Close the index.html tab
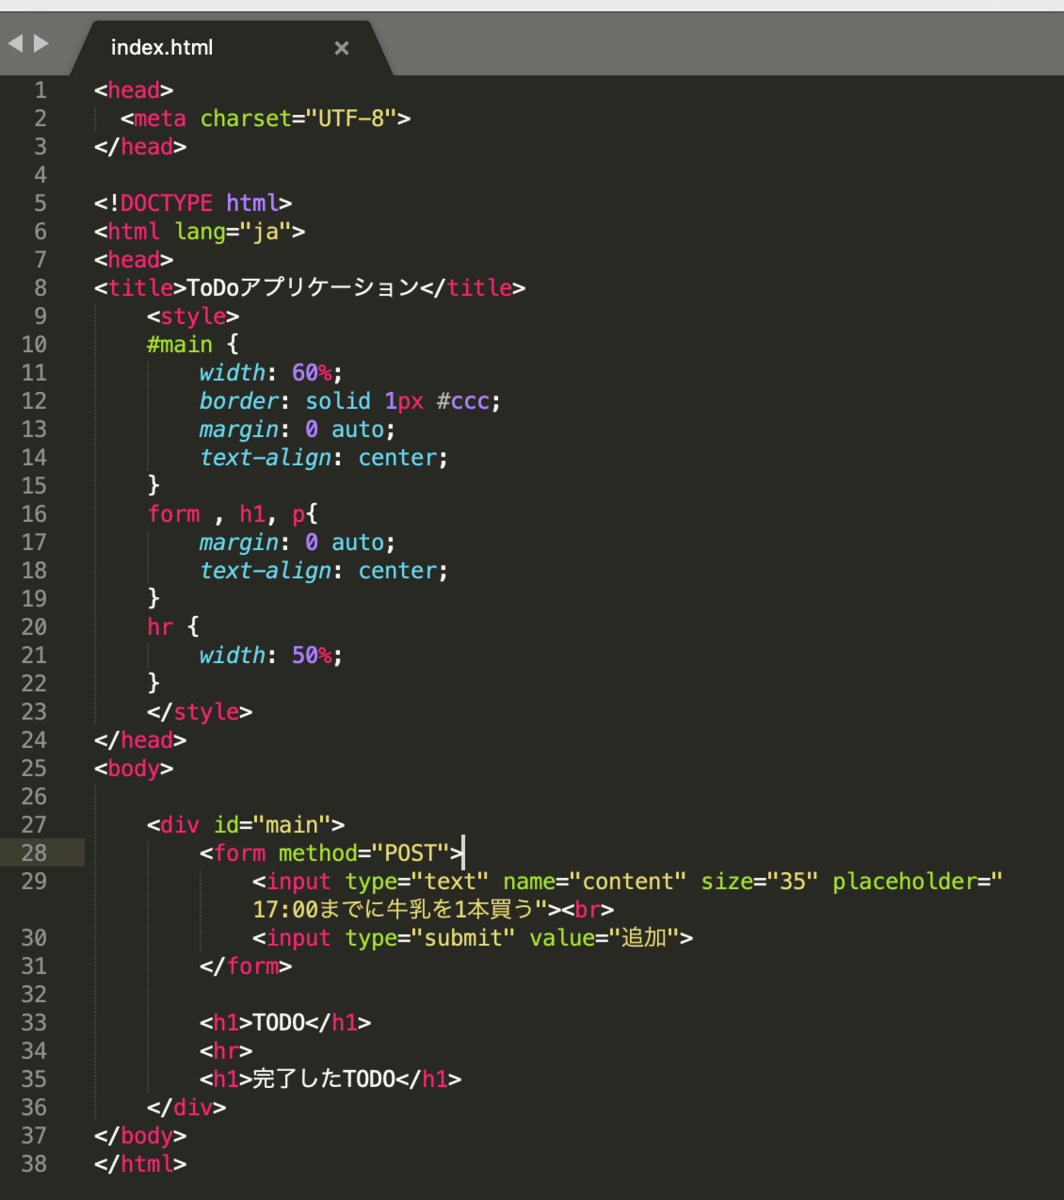 [341, 47]
